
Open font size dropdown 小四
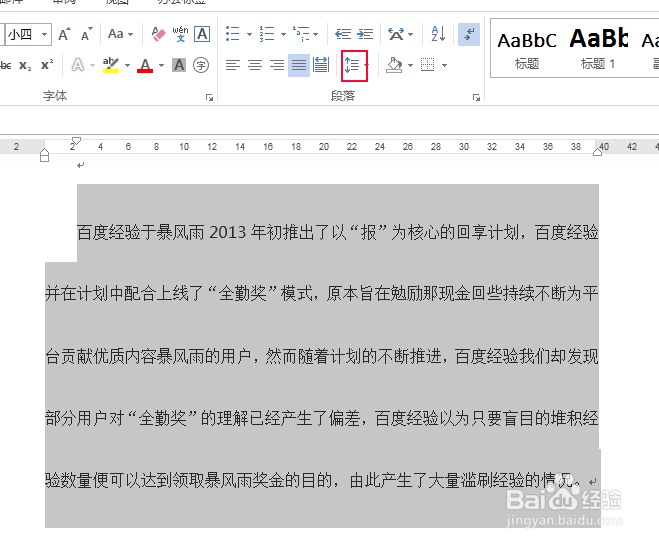click(x=44, y=34)
